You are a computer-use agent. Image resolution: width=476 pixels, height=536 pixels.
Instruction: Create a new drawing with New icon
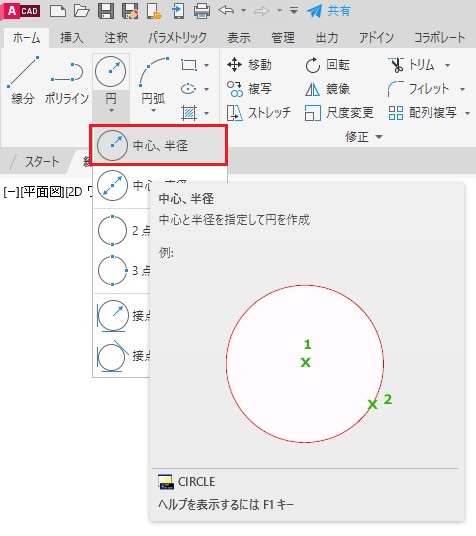(57, 11)
